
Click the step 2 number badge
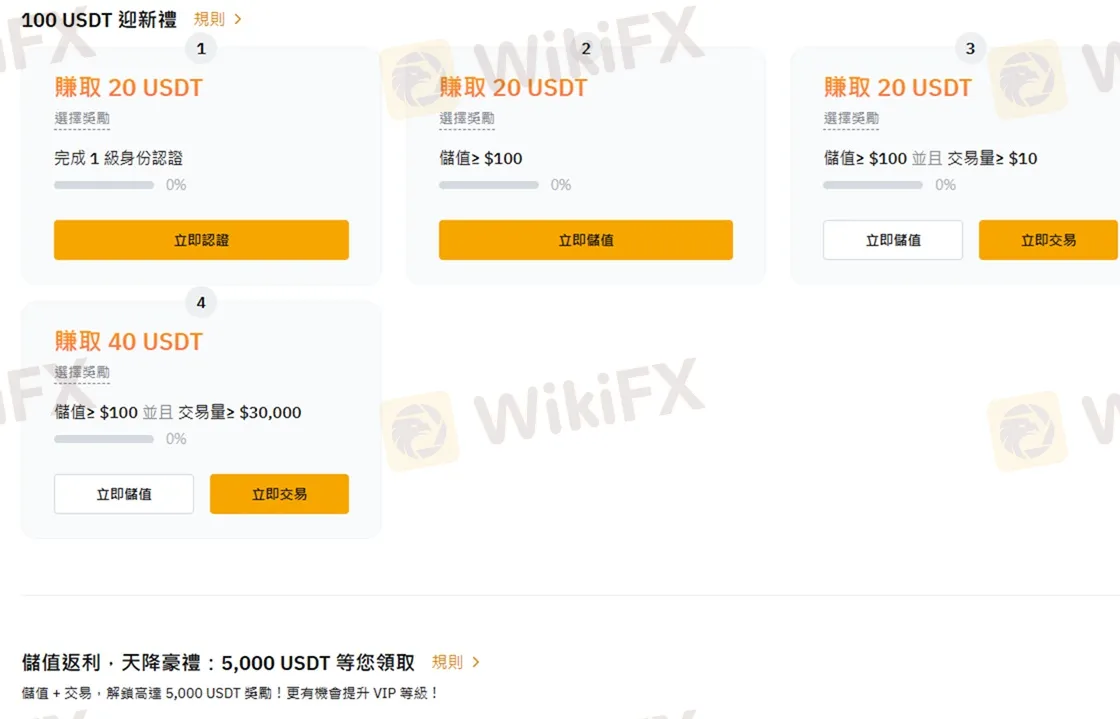tap(586, 49)
